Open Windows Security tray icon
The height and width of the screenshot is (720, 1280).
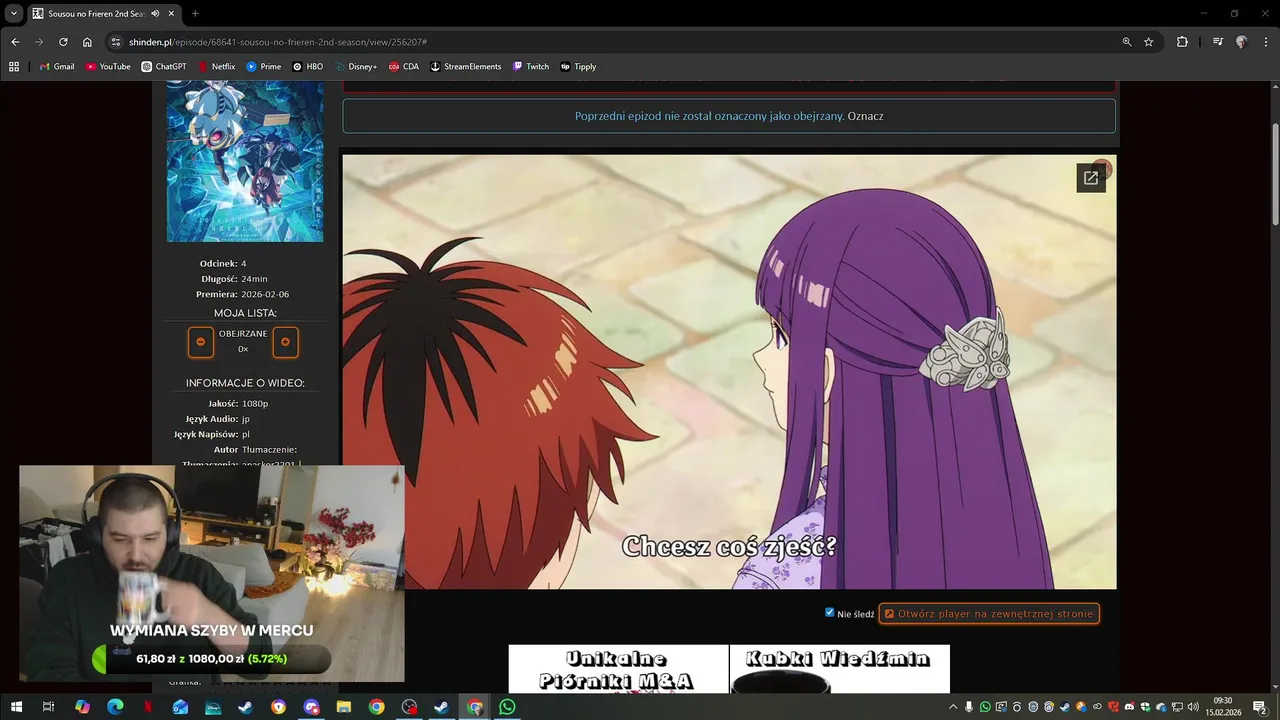(1145, 707)
